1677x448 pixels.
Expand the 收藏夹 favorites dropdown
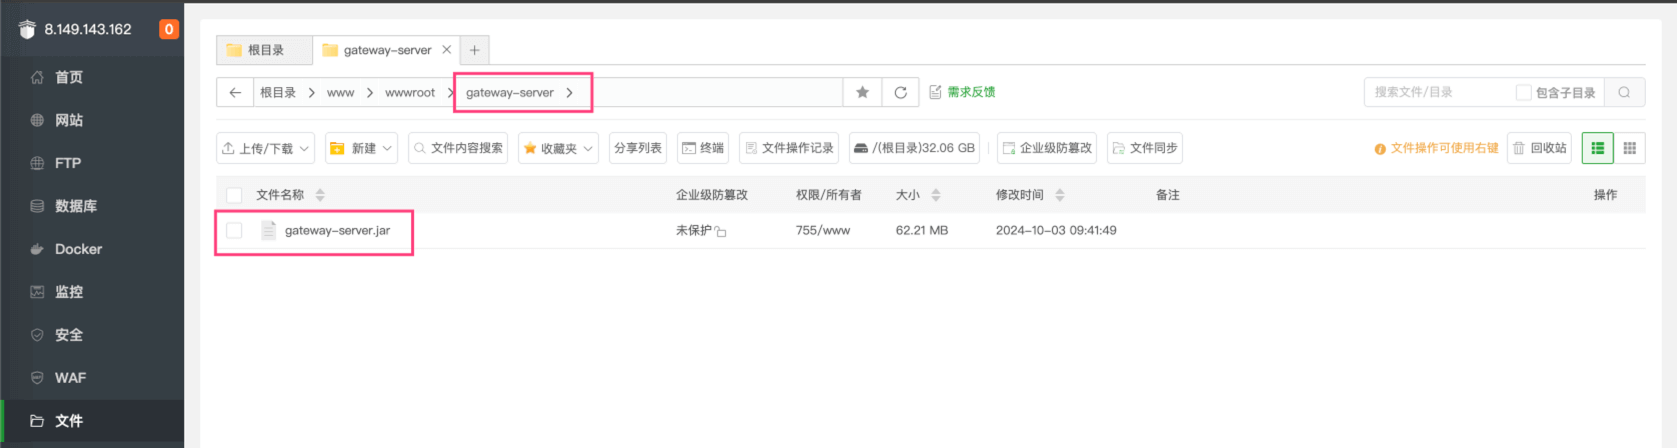[558, 148]
